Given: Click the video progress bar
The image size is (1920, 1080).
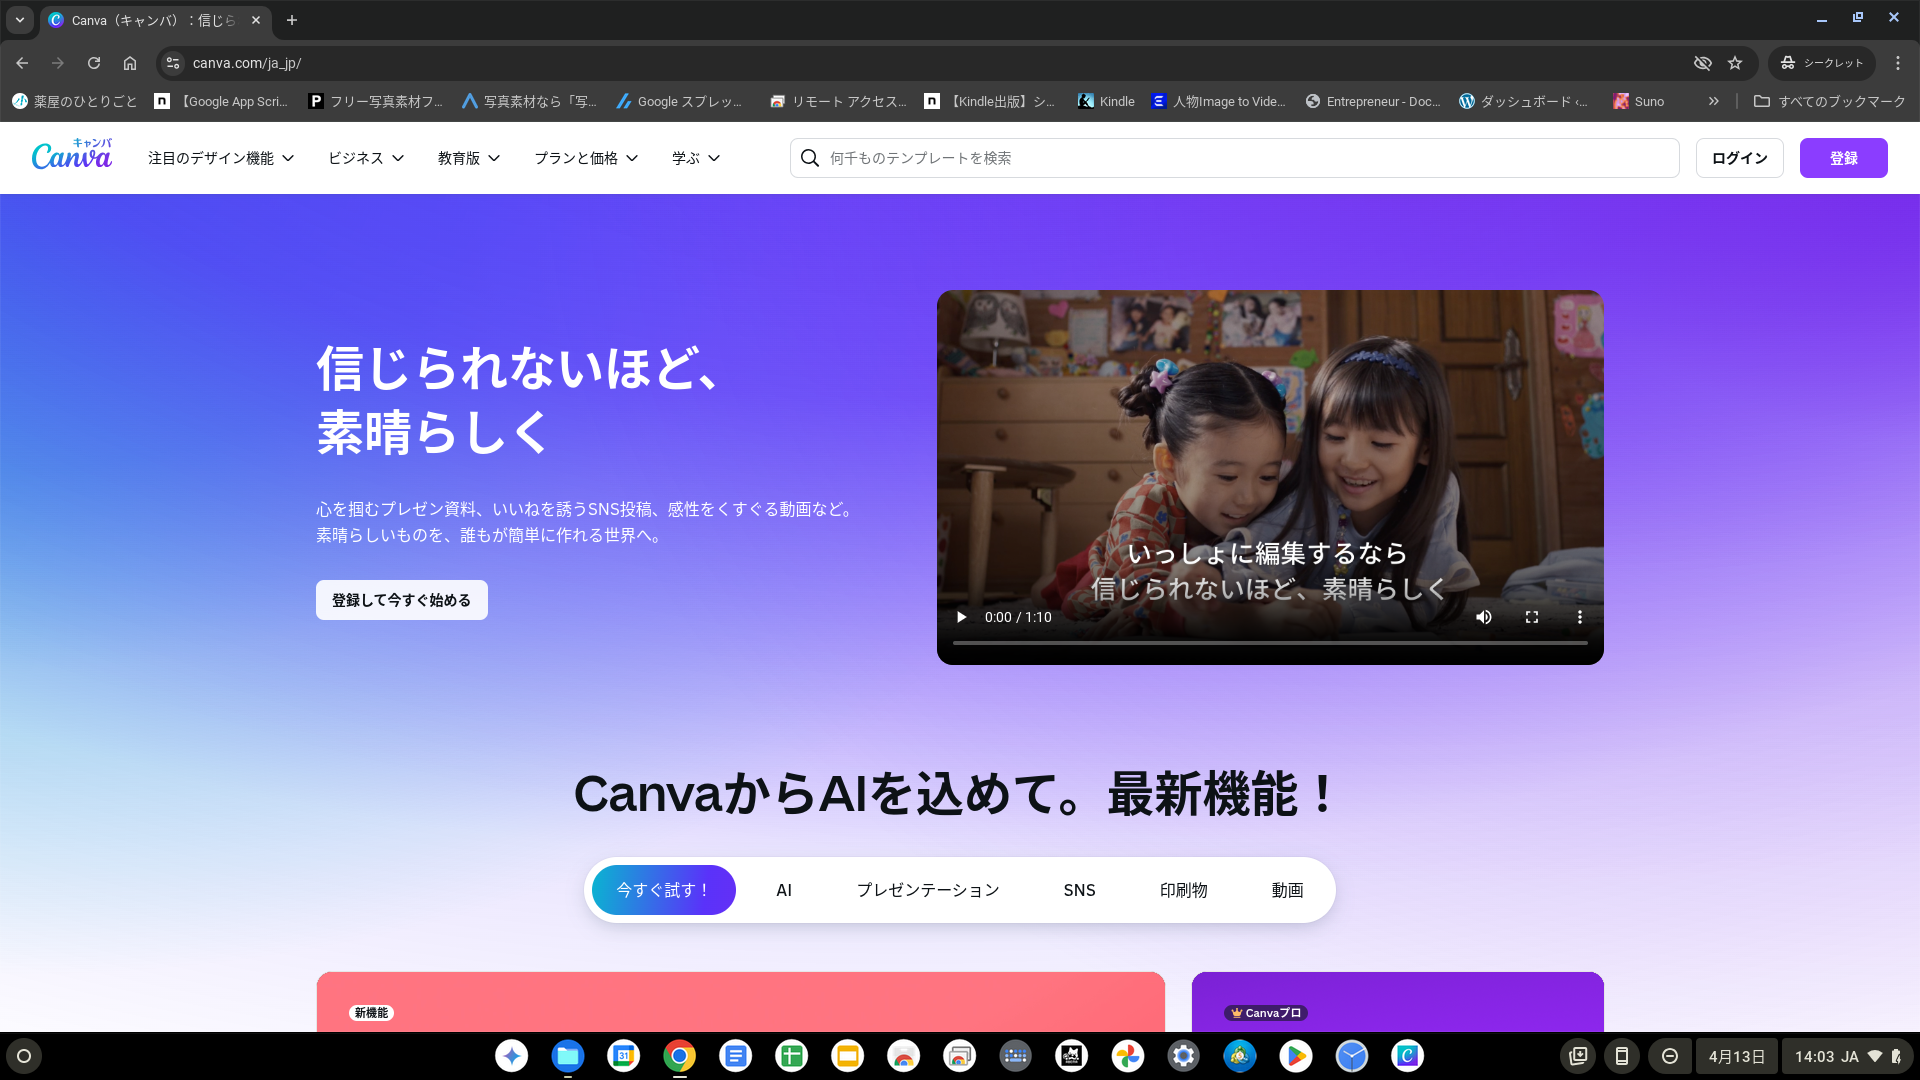Looking at the screenshot, I should tap(1270, 643).
